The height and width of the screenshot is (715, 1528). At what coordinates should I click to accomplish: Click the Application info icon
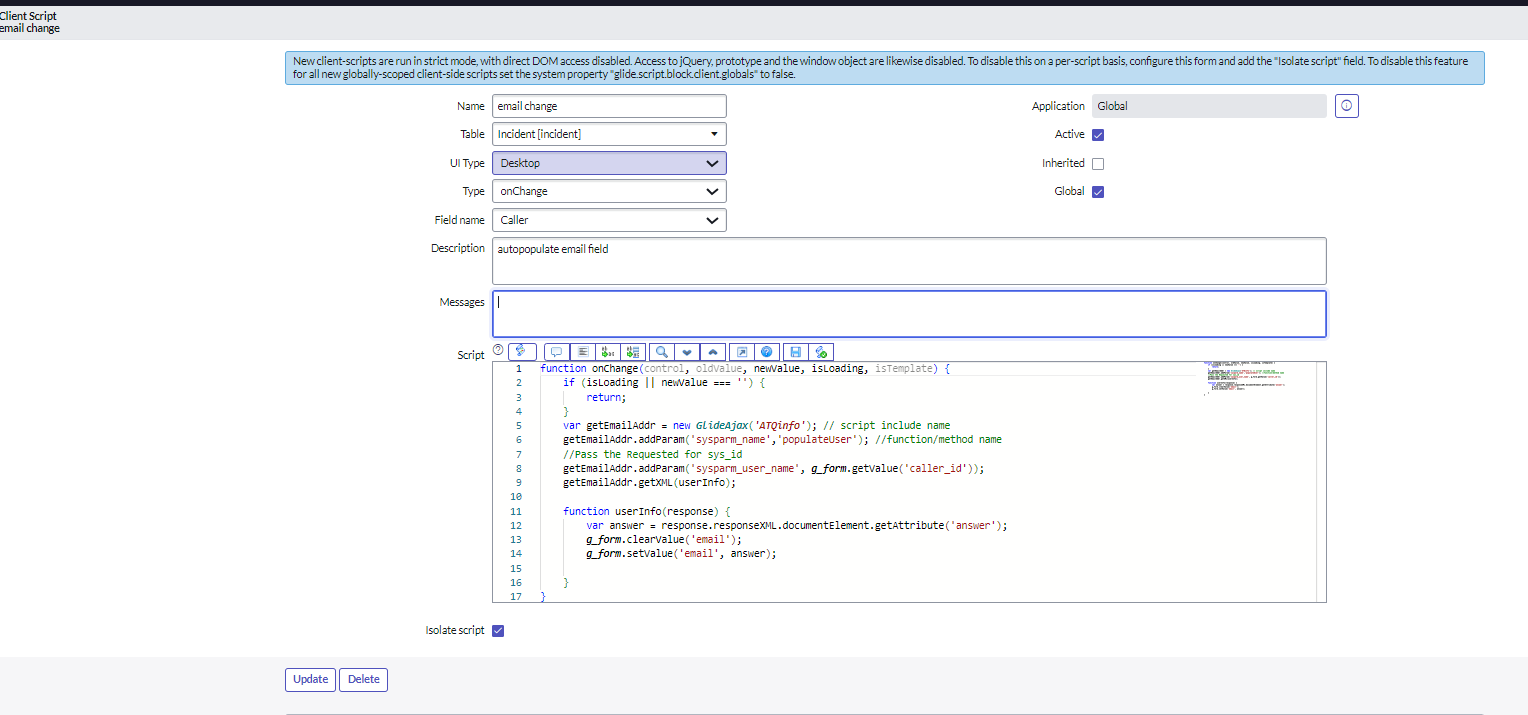[1346, 106]
